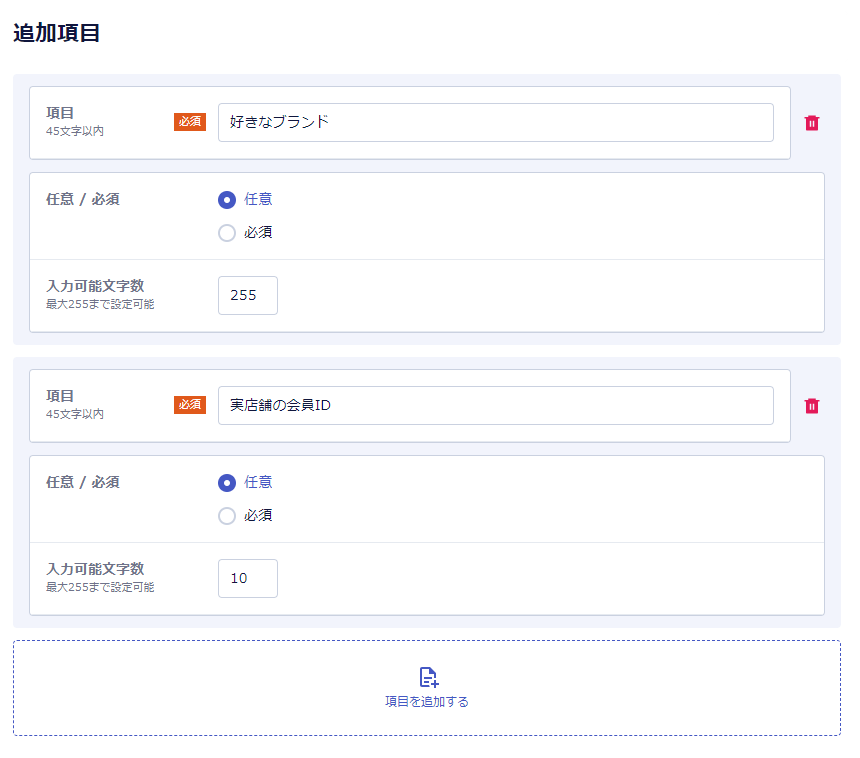The image size is (860, 758).
Task: Click trash icon for 実店舗の会員ID item
Action: 812,406
